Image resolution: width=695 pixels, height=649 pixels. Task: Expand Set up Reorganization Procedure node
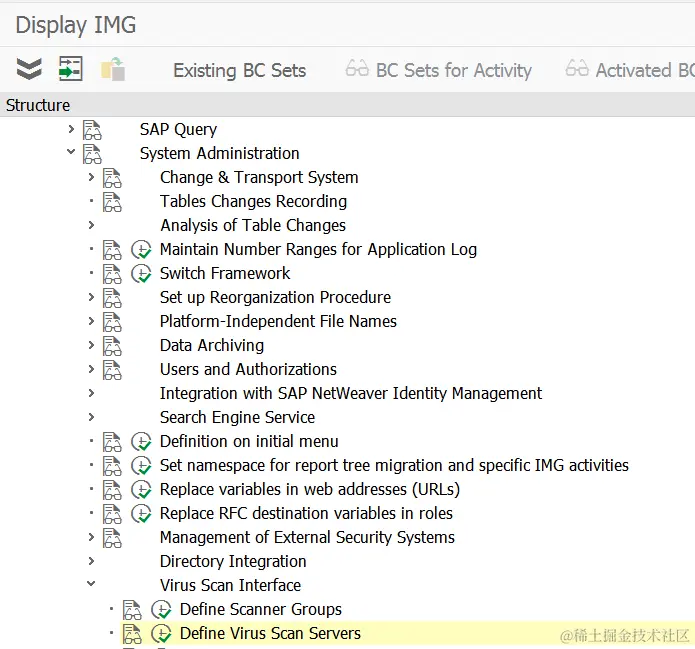[91, 297]
